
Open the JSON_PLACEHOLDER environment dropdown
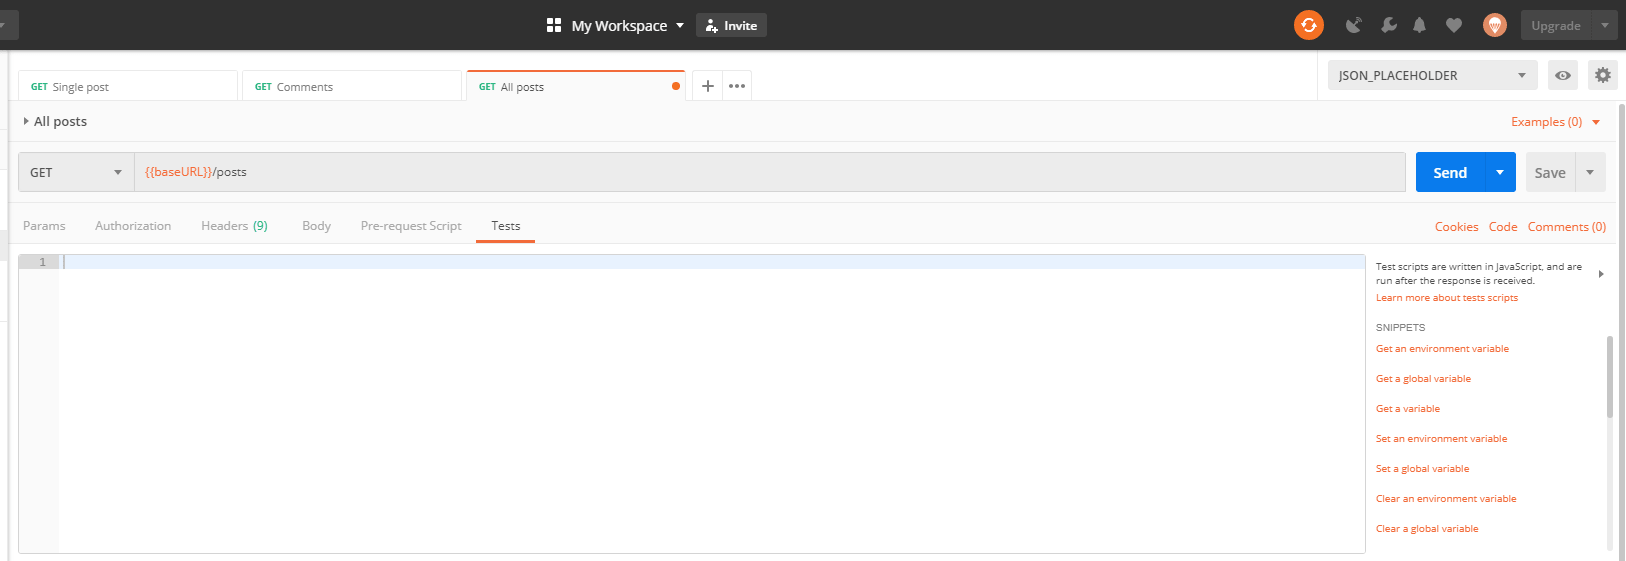pyautogui.click(x=1432, y=75)
